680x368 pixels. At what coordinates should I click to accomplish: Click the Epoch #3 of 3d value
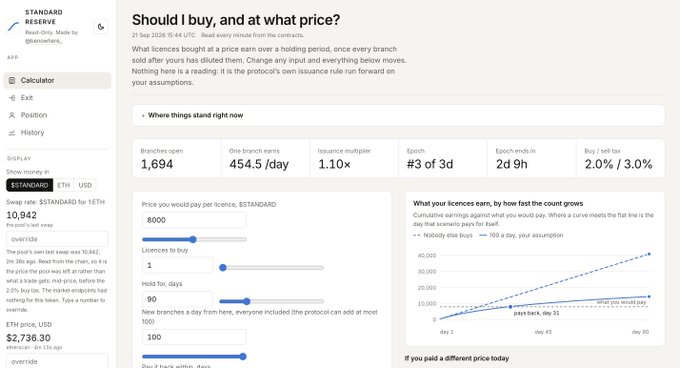coord(430,164)
